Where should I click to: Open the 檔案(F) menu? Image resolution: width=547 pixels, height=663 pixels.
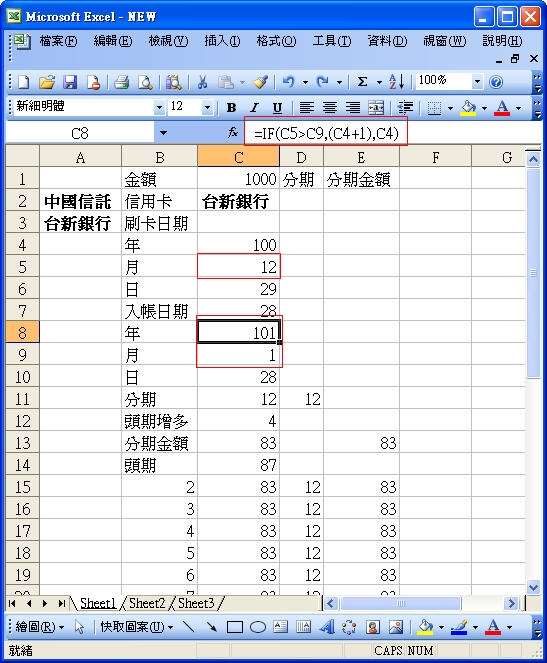58,41
